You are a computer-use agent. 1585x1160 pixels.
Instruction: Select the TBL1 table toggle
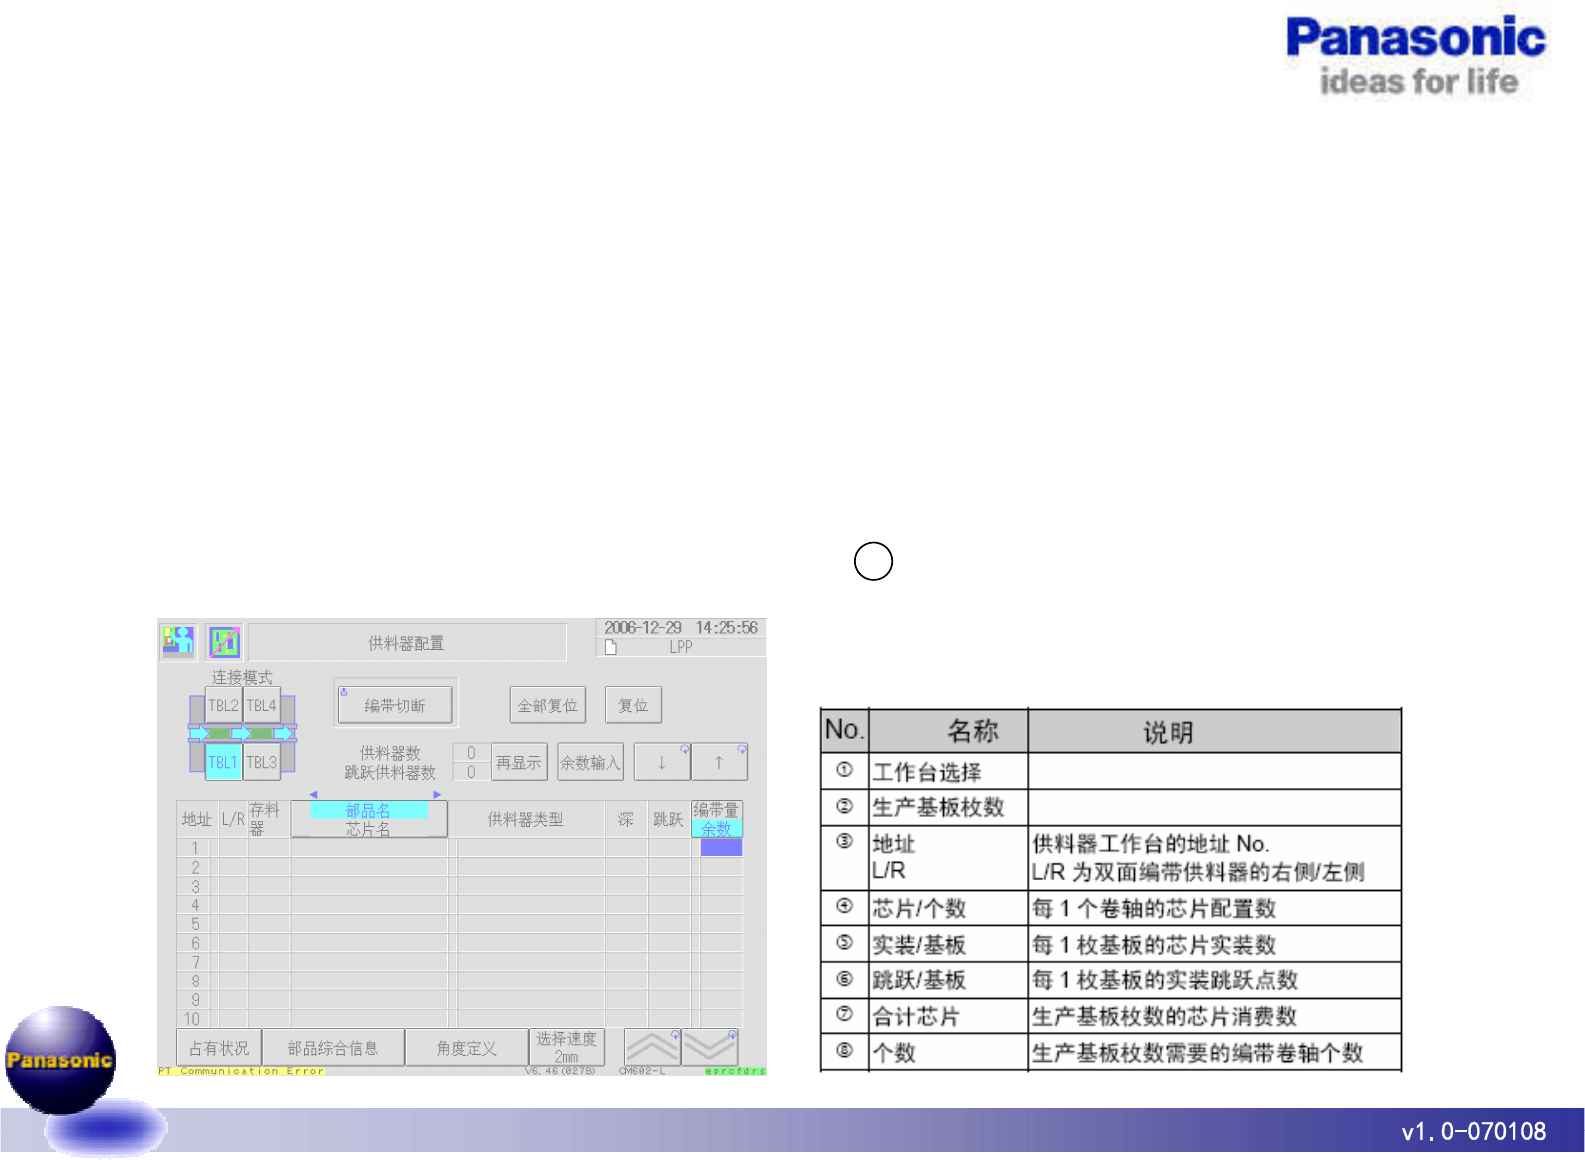(223, 762)
